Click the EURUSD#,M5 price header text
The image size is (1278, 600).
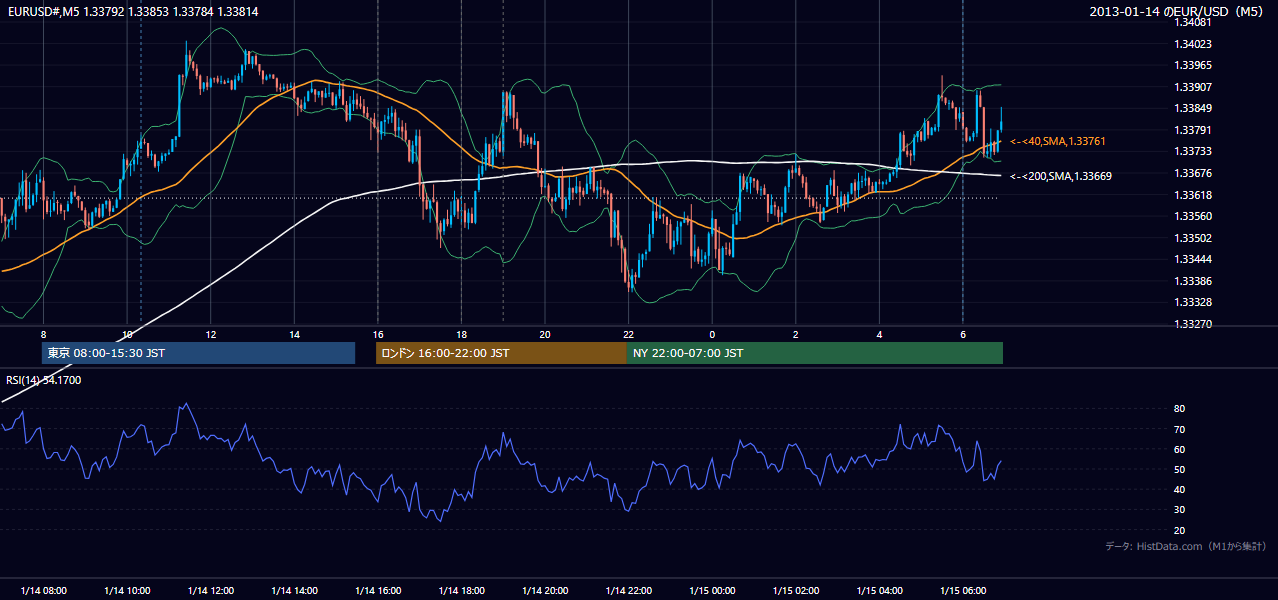click(x=131, y=12)
